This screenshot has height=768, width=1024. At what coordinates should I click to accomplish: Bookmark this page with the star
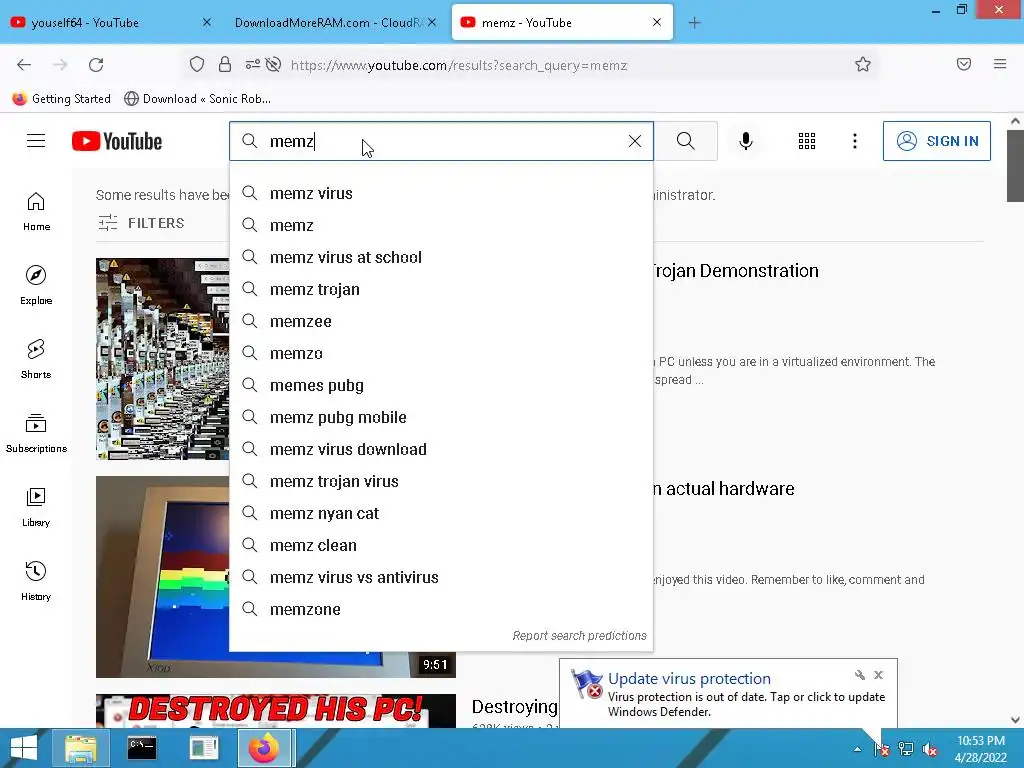point(863,65)
